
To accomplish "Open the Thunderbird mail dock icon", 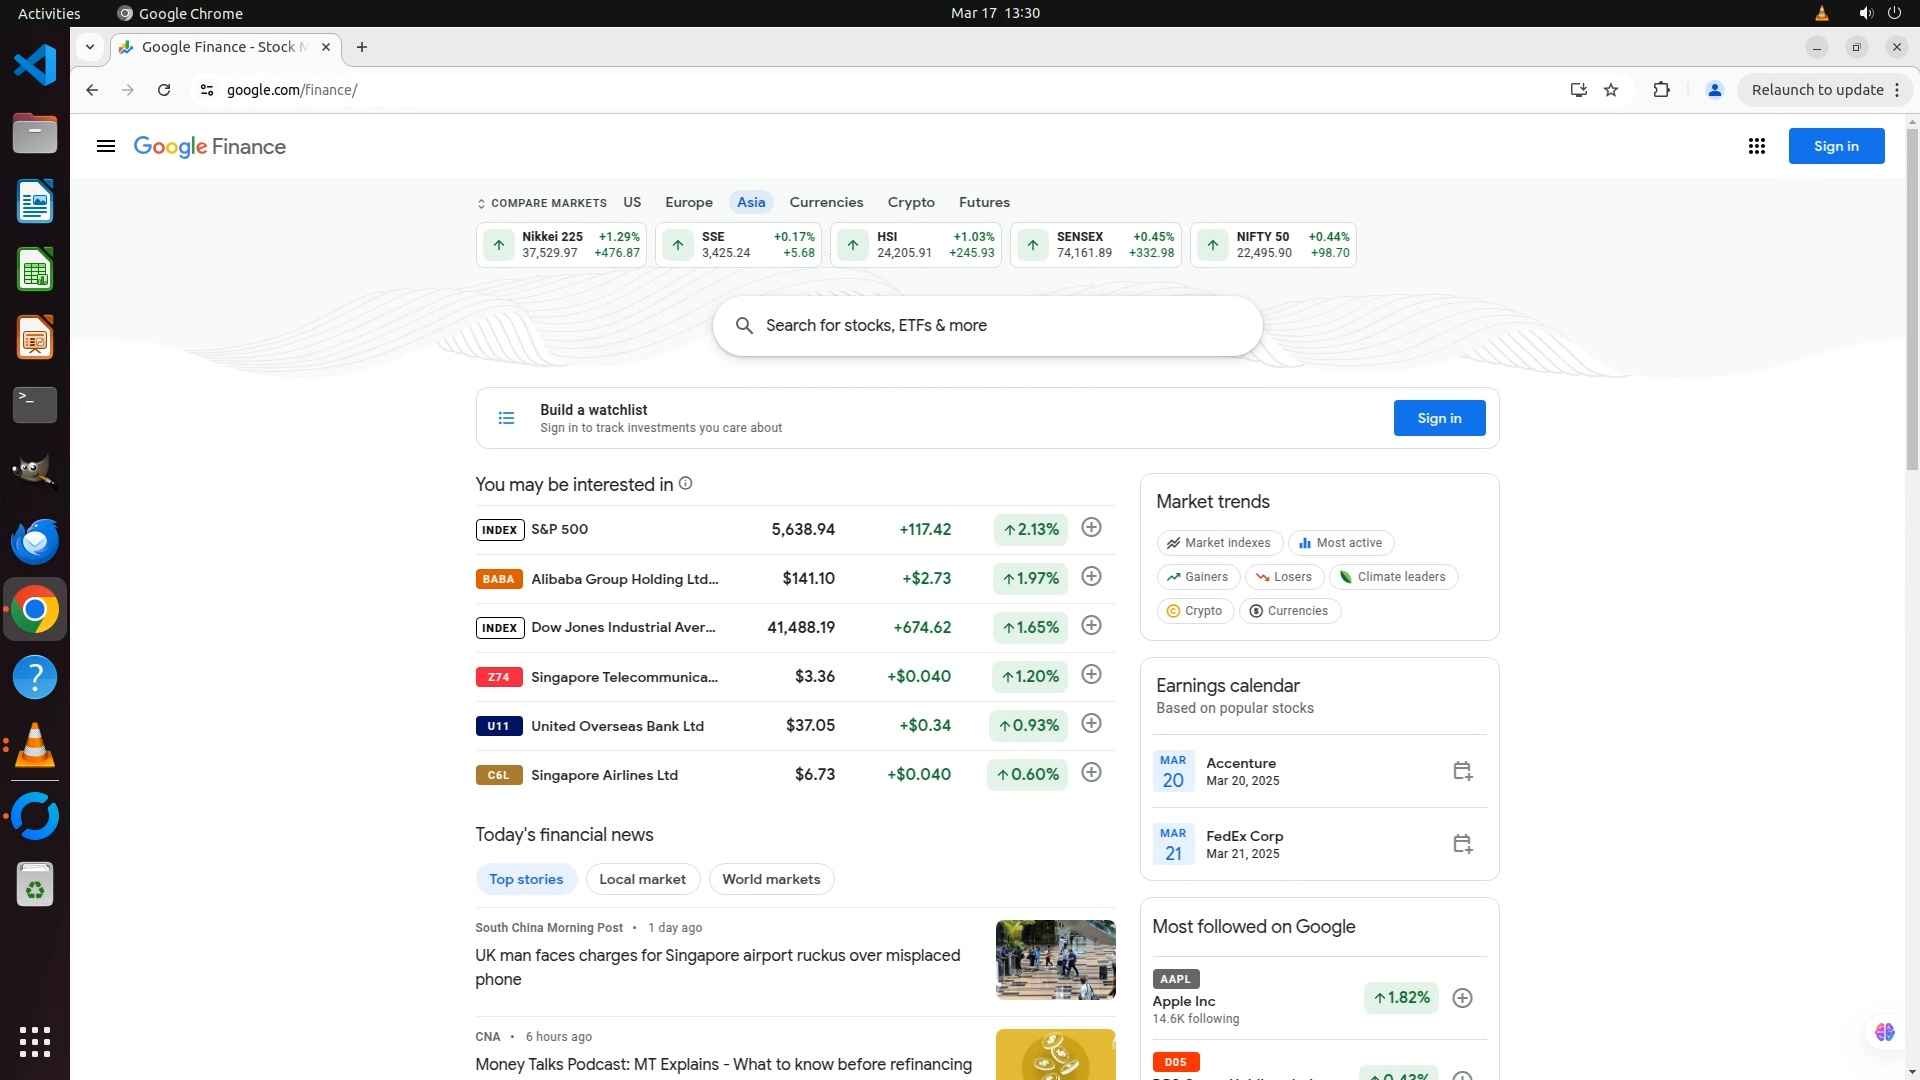I will point(35,541).
